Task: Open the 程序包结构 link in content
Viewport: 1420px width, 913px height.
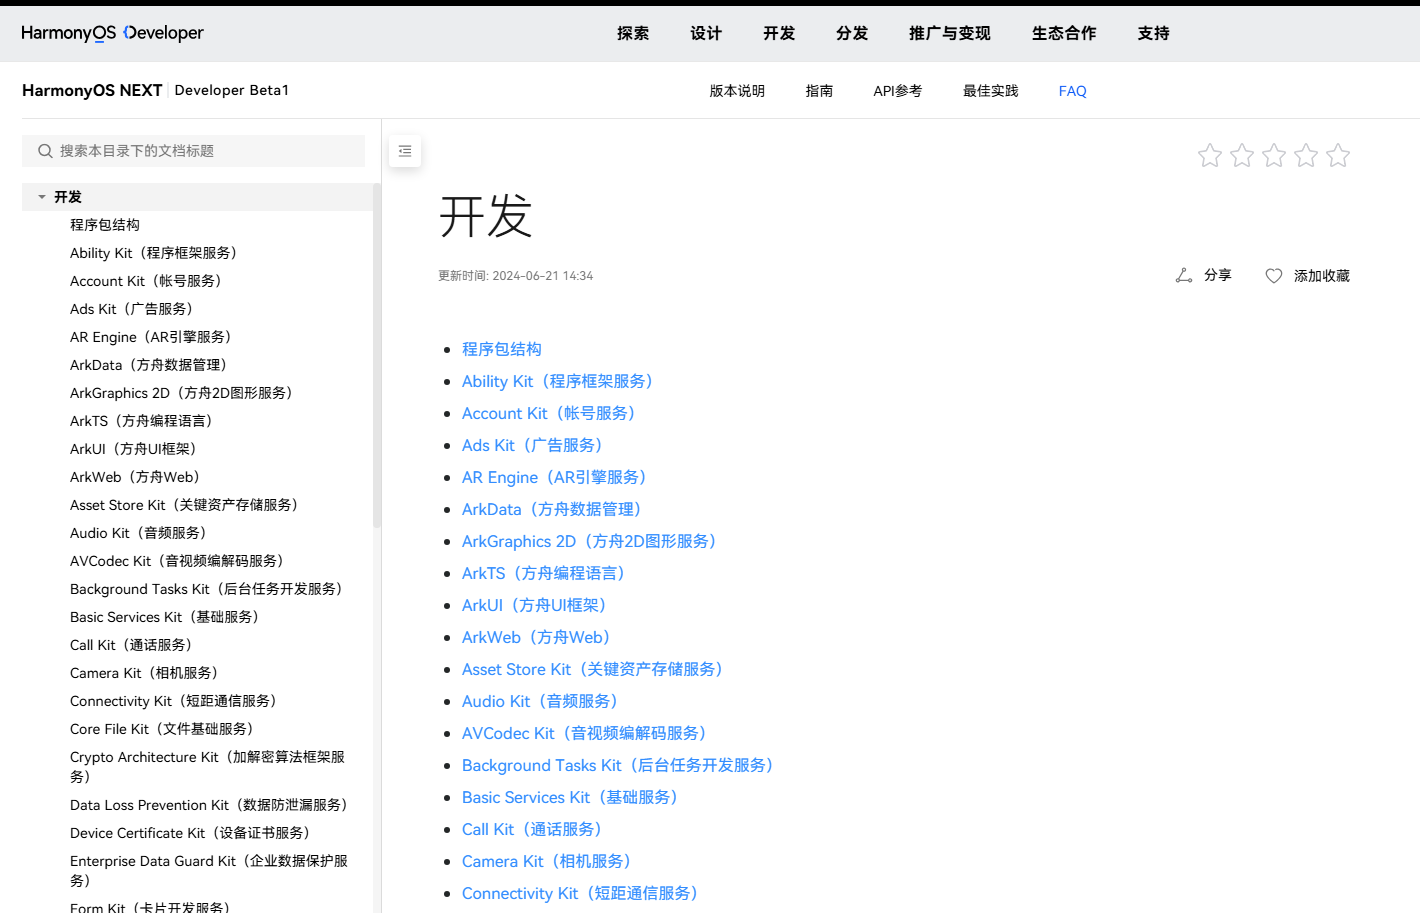Action: point(502,349)
